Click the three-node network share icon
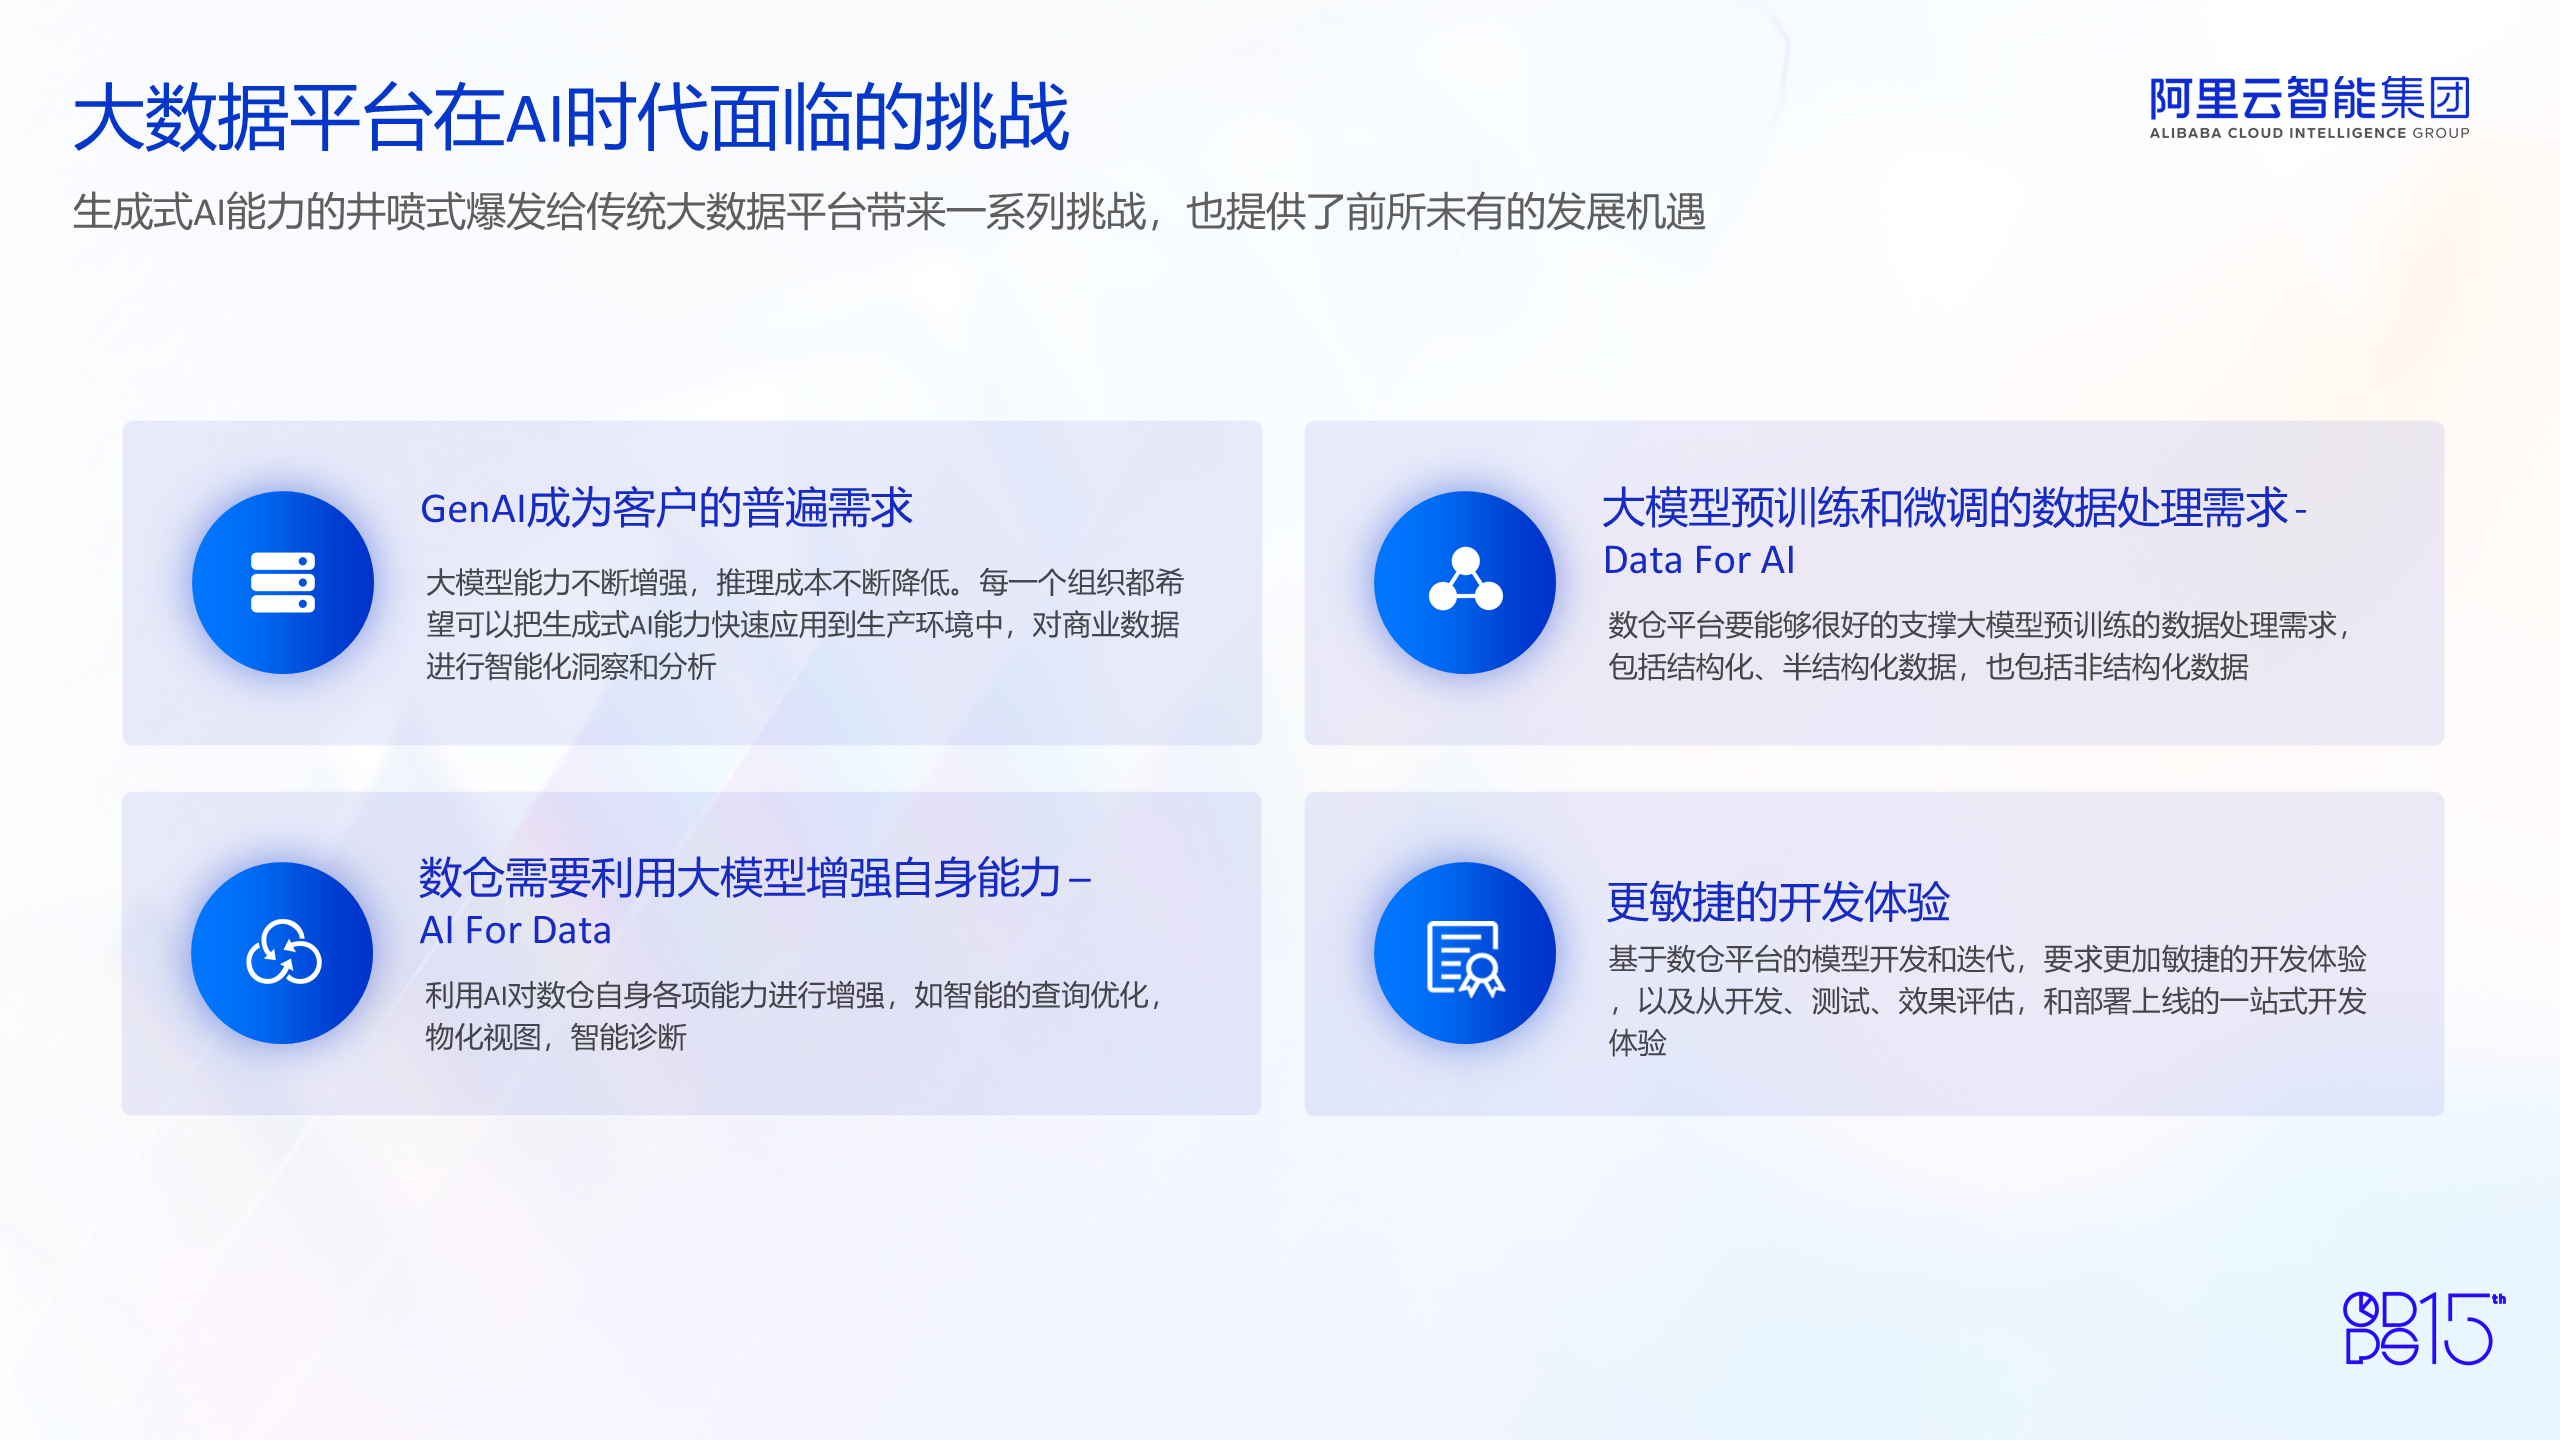The width and height of the screenshot is (2560, 1440). (x=1465, y=580)
